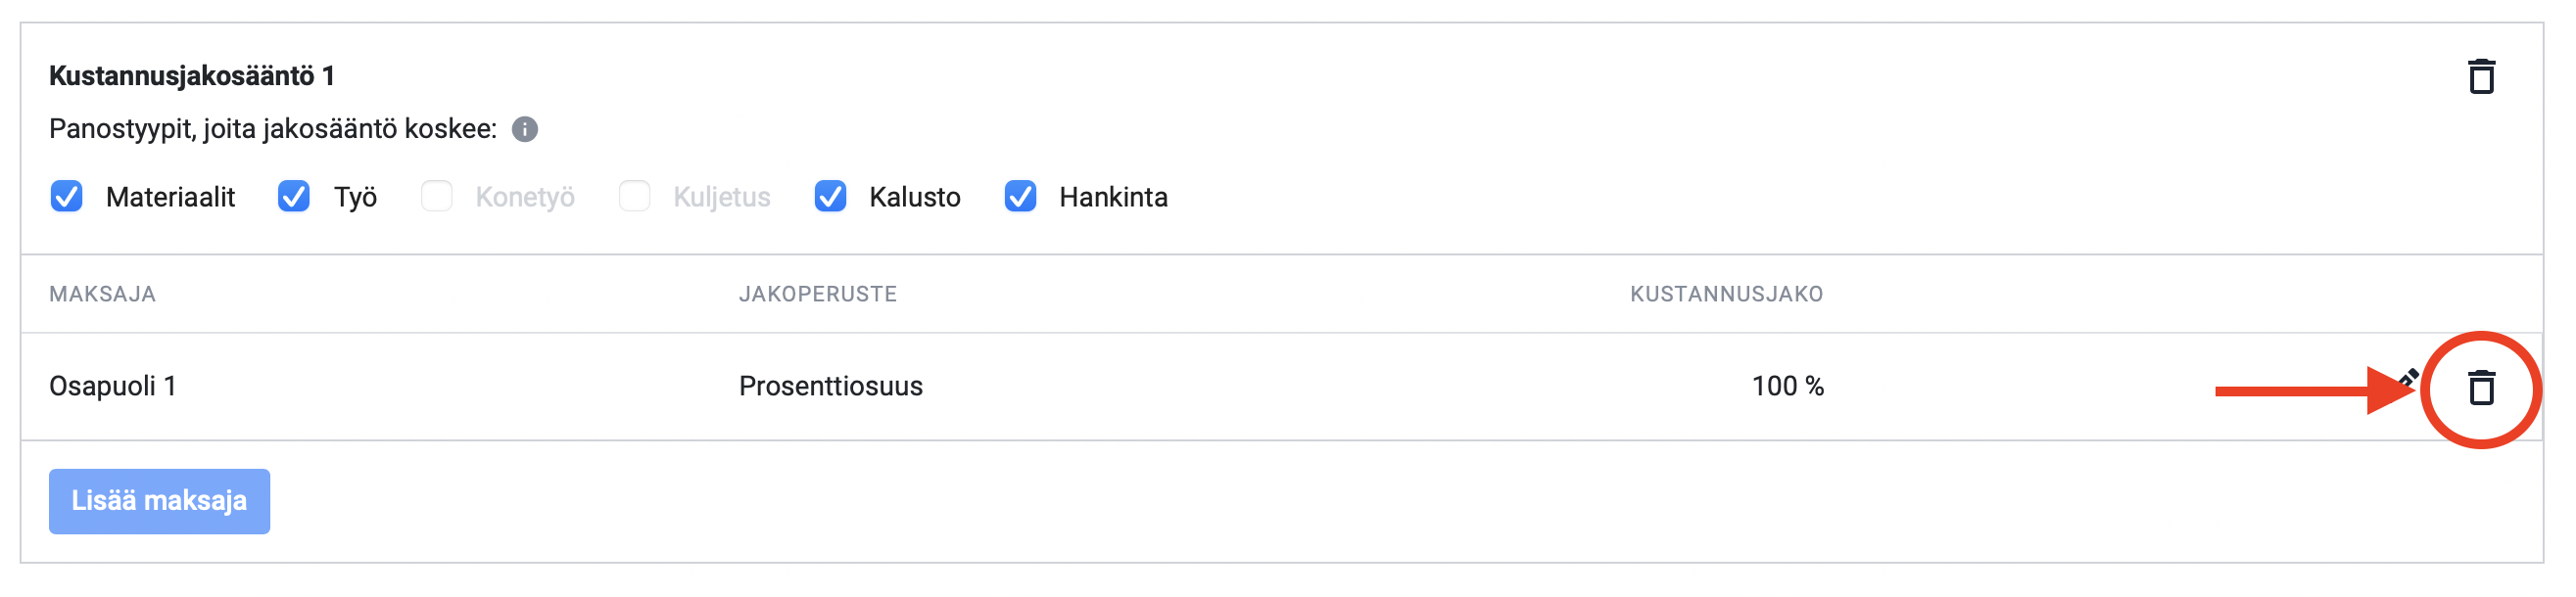Select the Osapuoli 1 payer cell
The width and height of the screenshot is (2576, 597).
point(113,386)
